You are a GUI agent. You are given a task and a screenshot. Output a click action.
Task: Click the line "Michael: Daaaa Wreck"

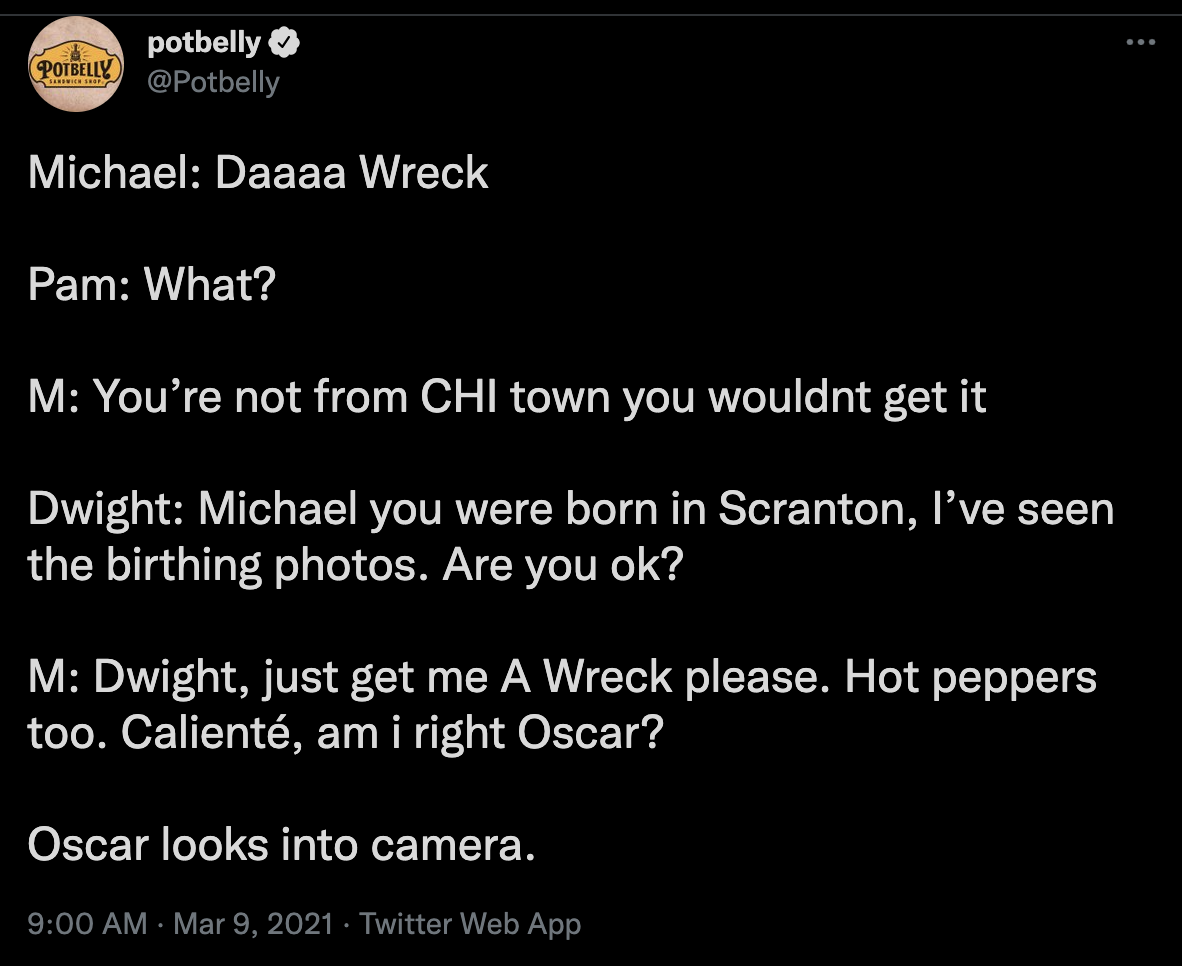[x=258, y=174]
